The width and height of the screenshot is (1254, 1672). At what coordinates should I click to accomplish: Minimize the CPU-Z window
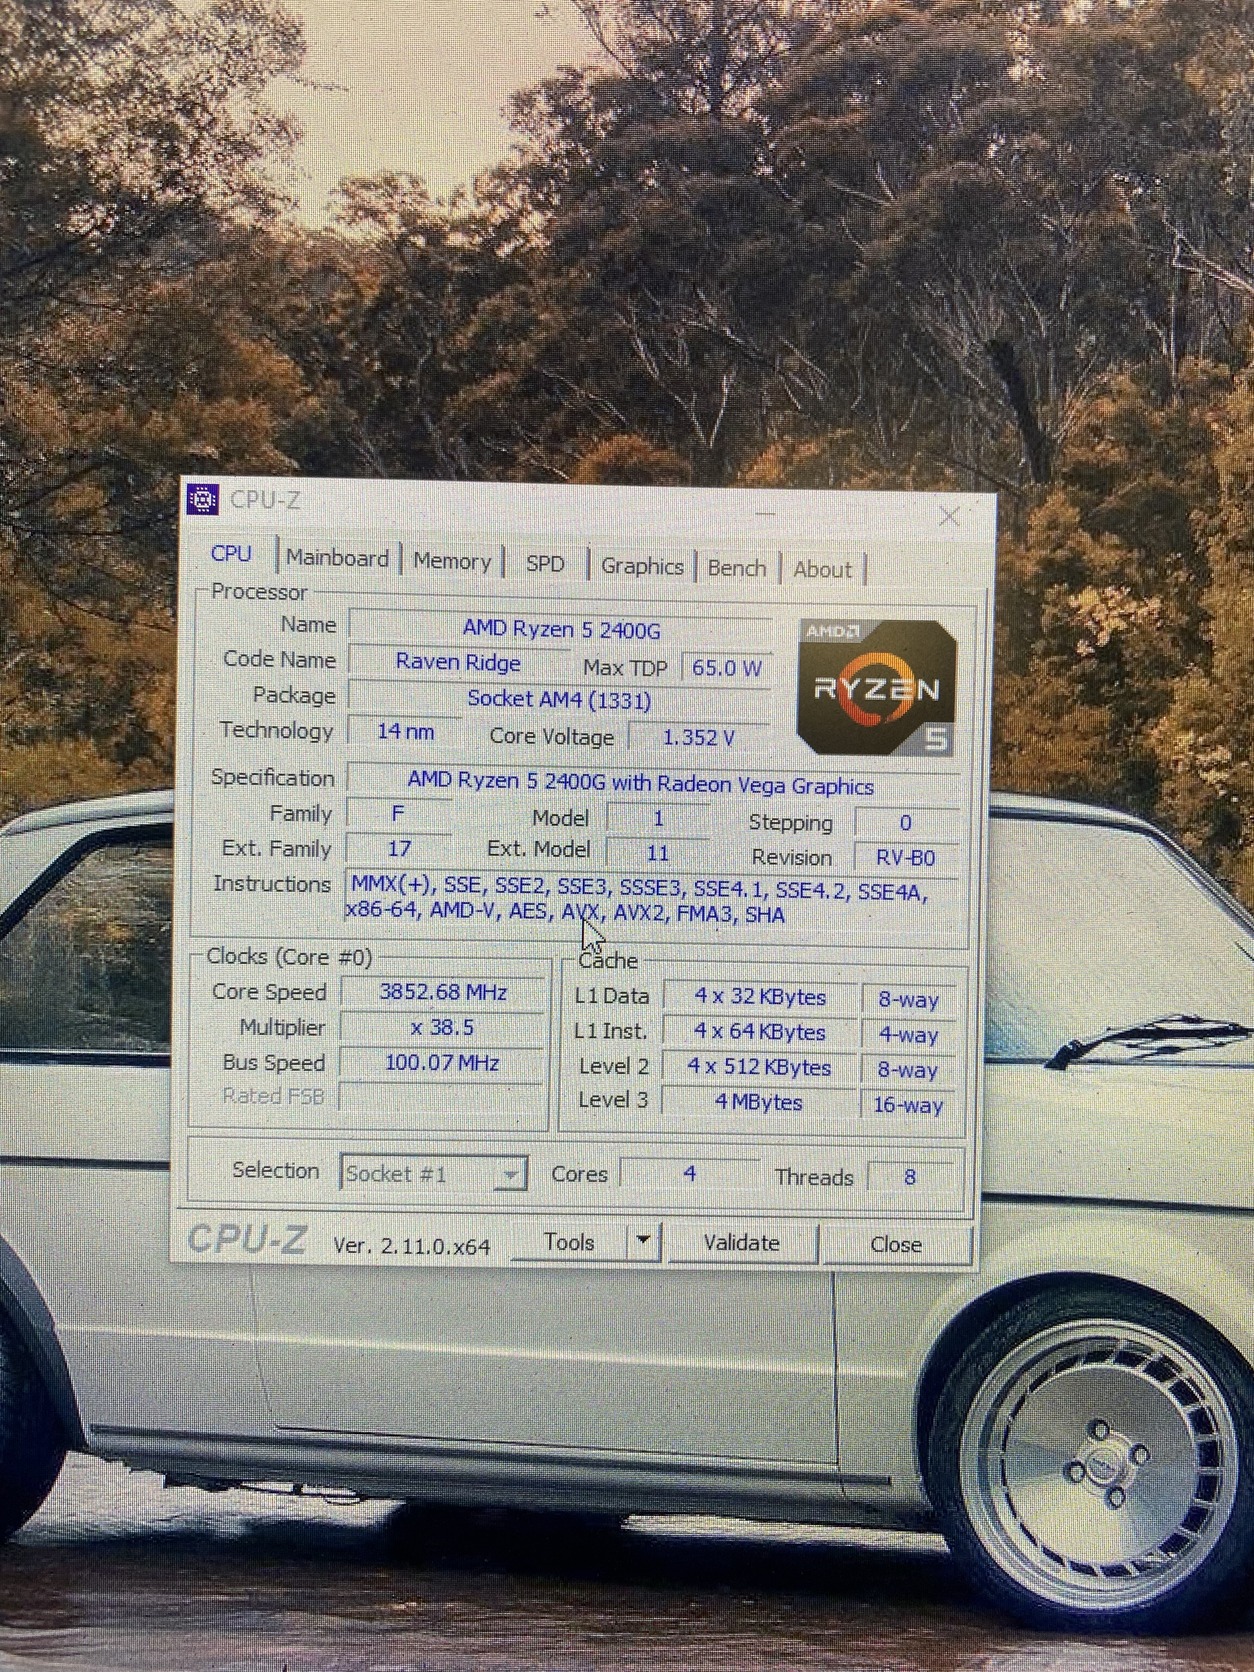click(766, 512)
